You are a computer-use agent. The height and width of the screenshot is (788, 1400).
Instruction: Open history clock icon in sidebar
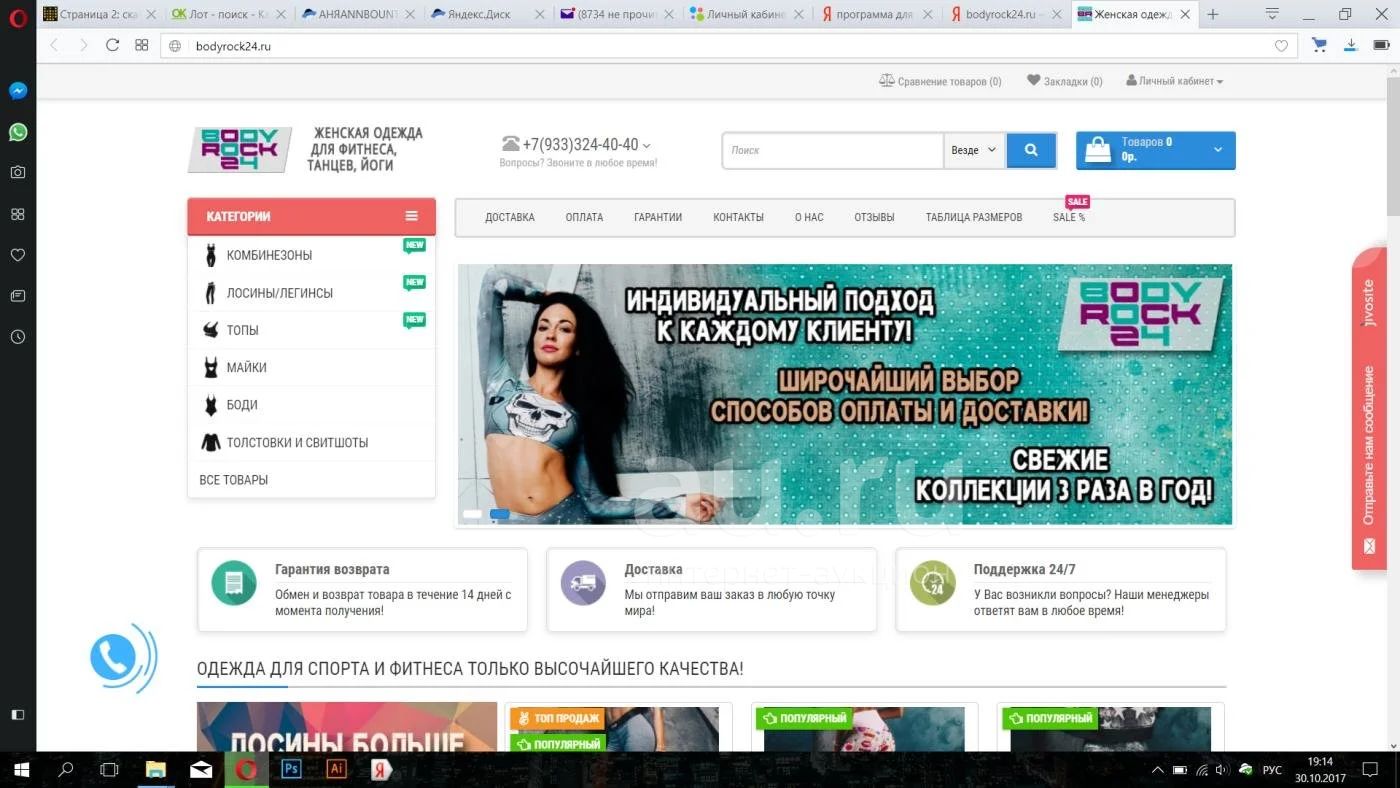[18, 337]
